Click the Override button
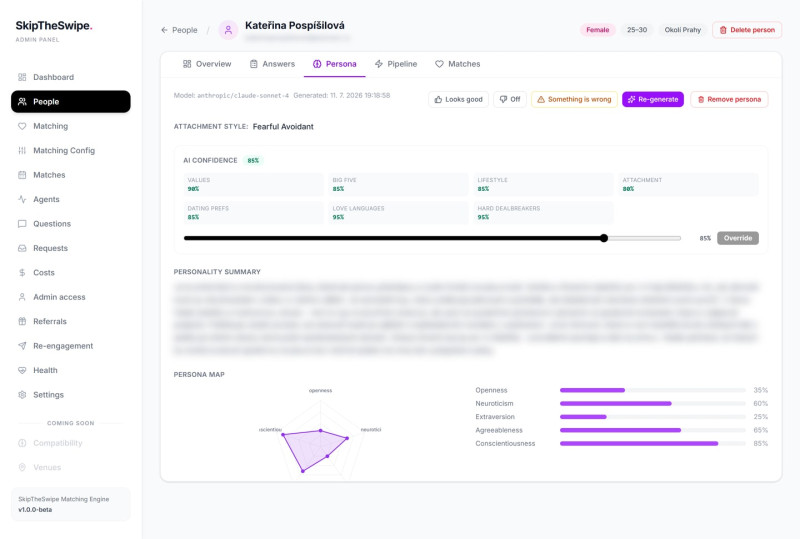This screenshot has height=539, width=800. tap(738, 238)
